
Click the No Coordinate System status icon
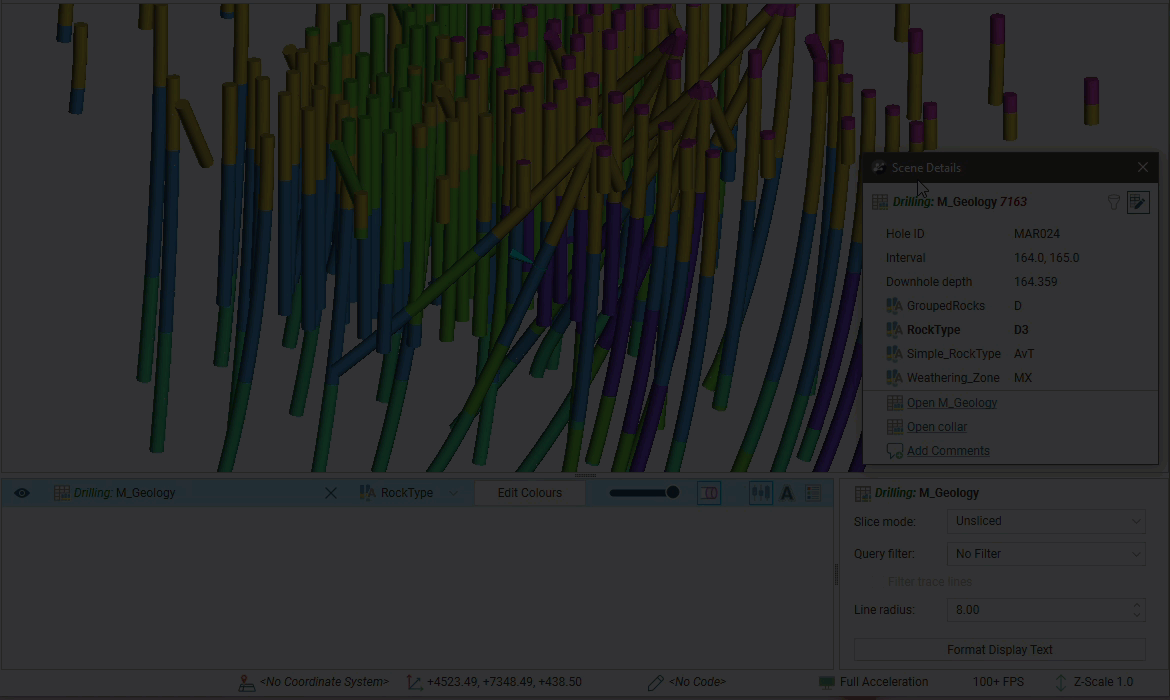point(246,682)
